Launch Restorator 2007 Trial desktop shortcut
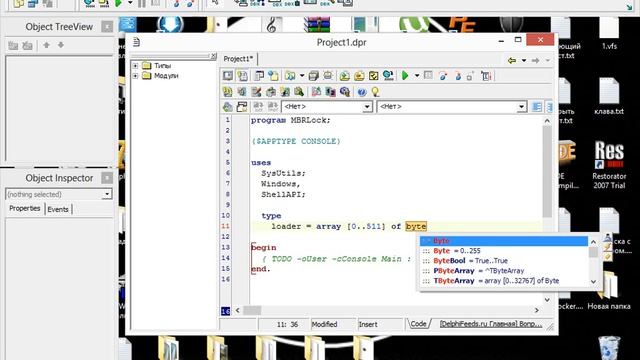Image resolution: width=640 pixels, height=360 pixels. click(x=609, y=165)
